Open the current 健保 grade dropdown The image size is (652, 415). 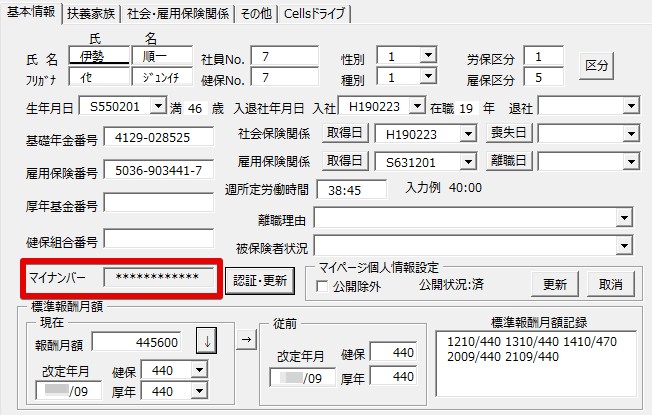200,370
